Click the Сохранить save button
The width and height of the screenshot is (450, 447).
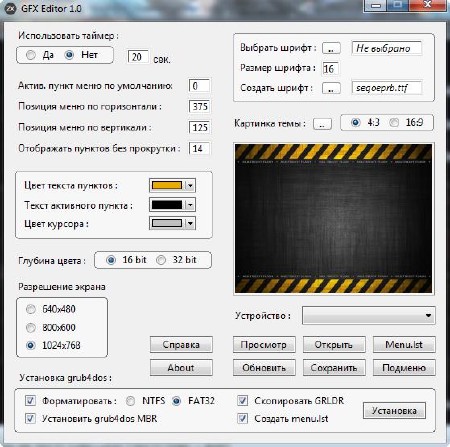334,368
